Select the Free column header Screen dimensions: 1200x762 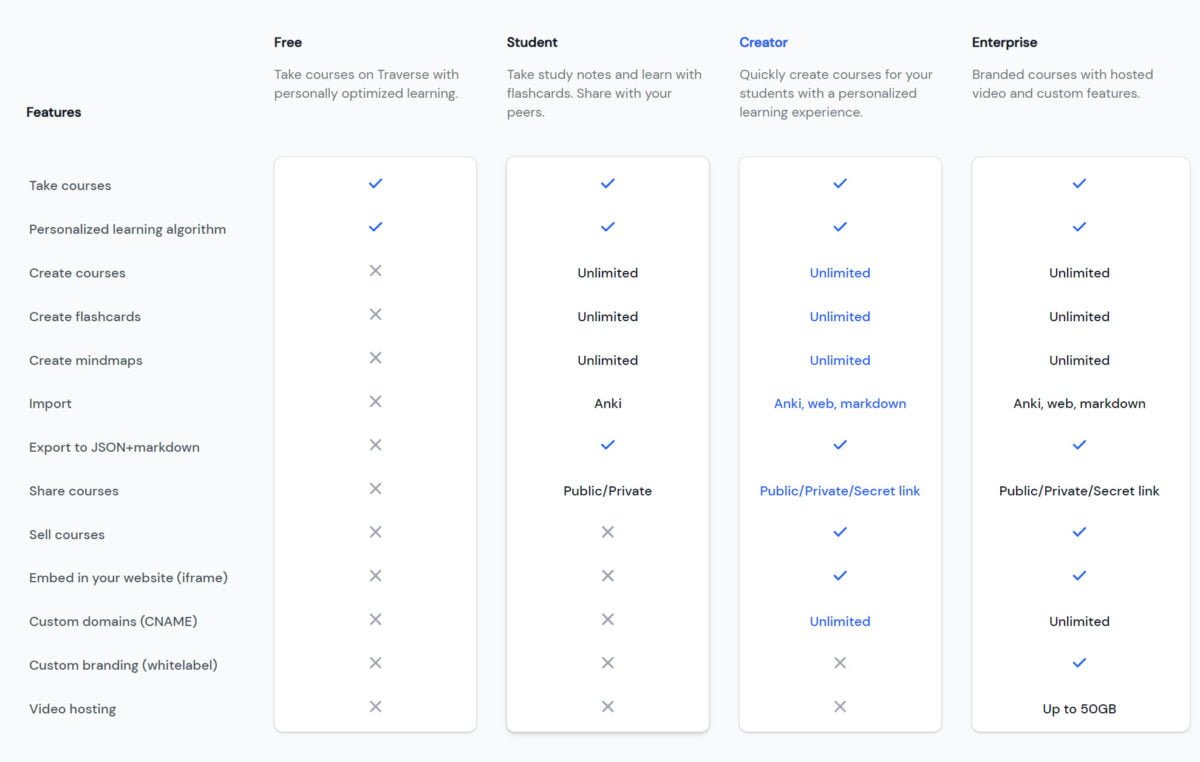(287, 42)
